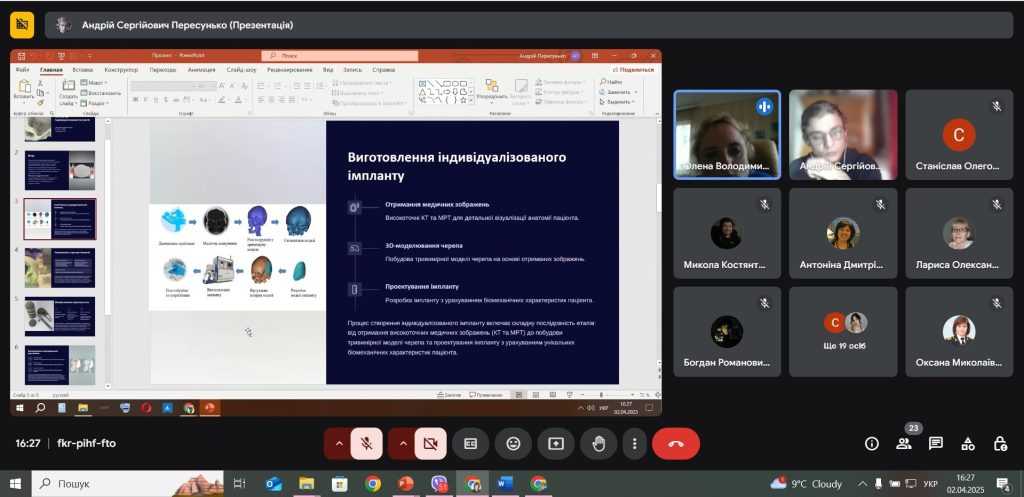
Task: Open Word from the Windows taskbar
Action: click(x=505, y=483)
